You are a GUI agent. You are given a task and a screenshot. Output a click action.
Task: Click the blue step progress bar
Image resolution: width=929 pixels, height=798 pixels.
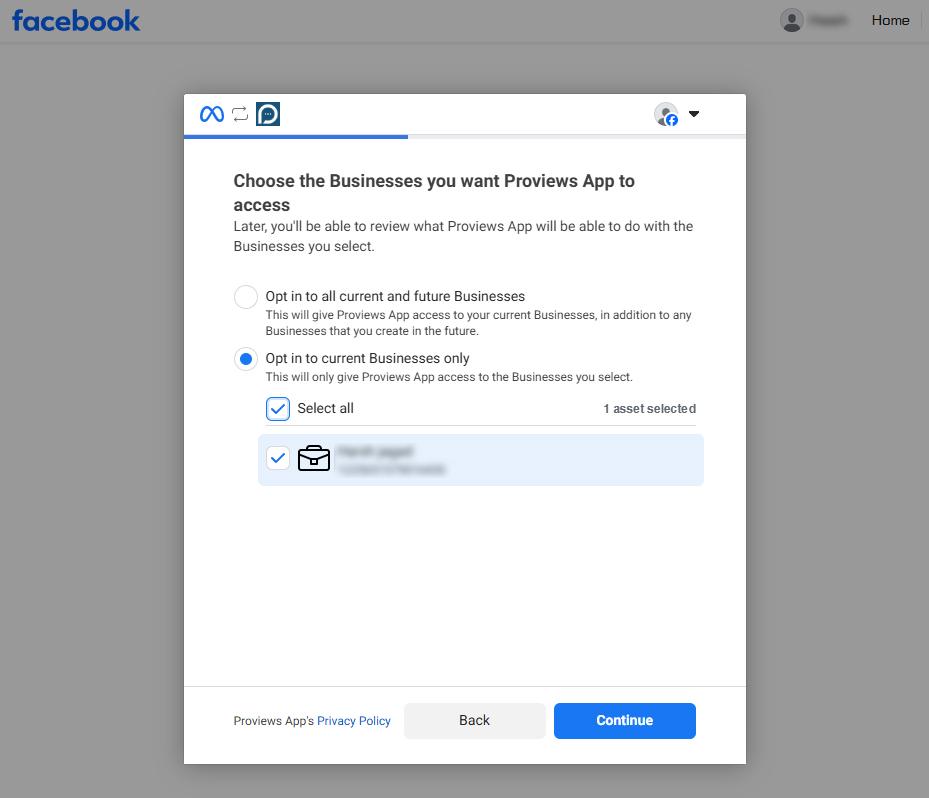click(296, 137)
